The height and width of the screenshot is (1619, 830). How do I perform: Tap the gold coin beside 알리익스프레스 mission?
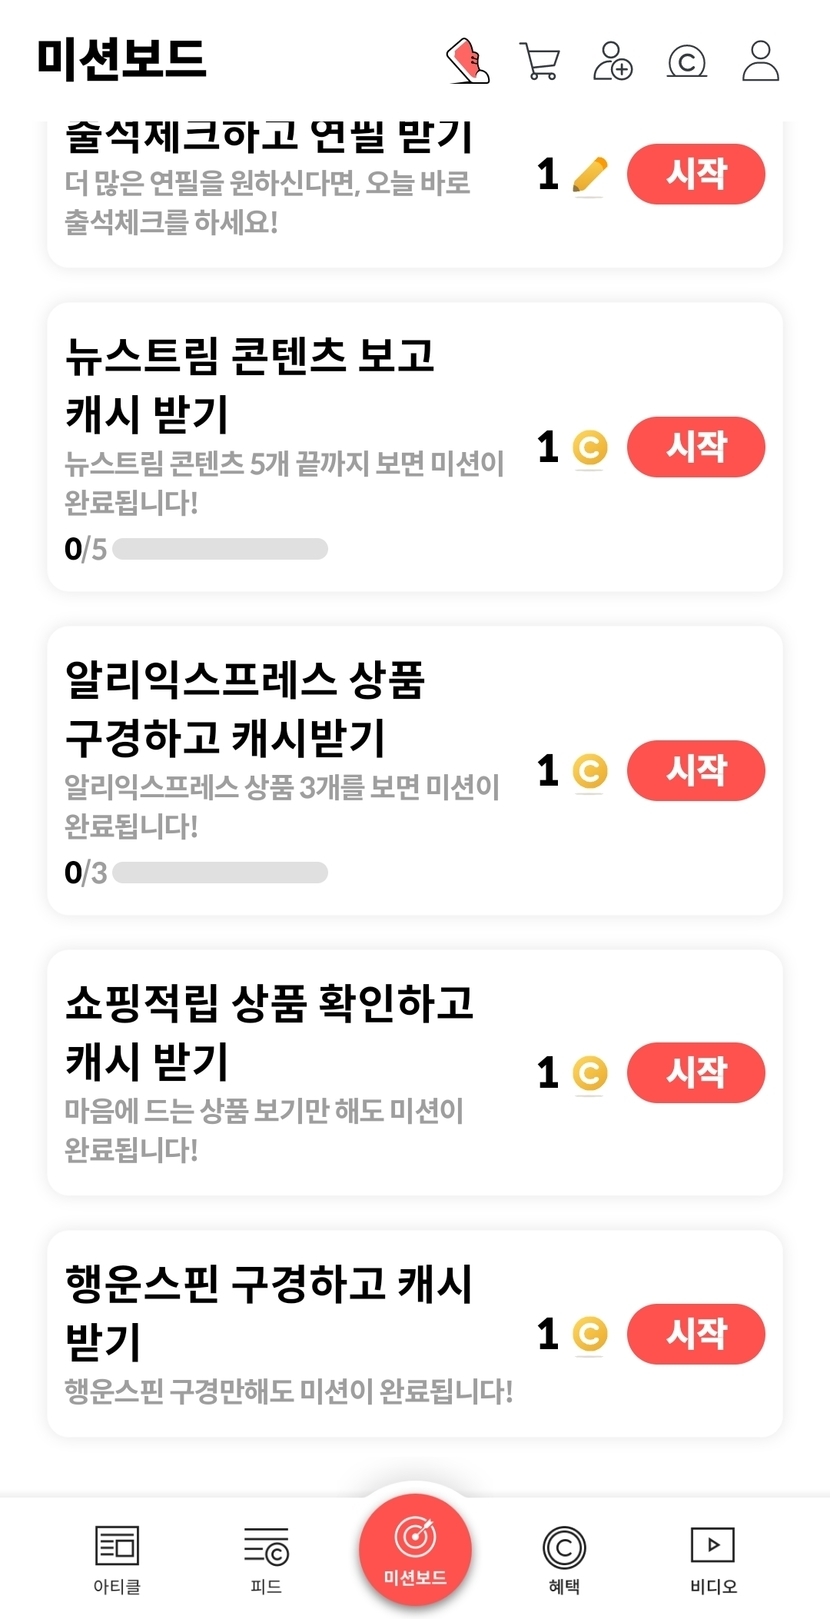coord(590,771)
